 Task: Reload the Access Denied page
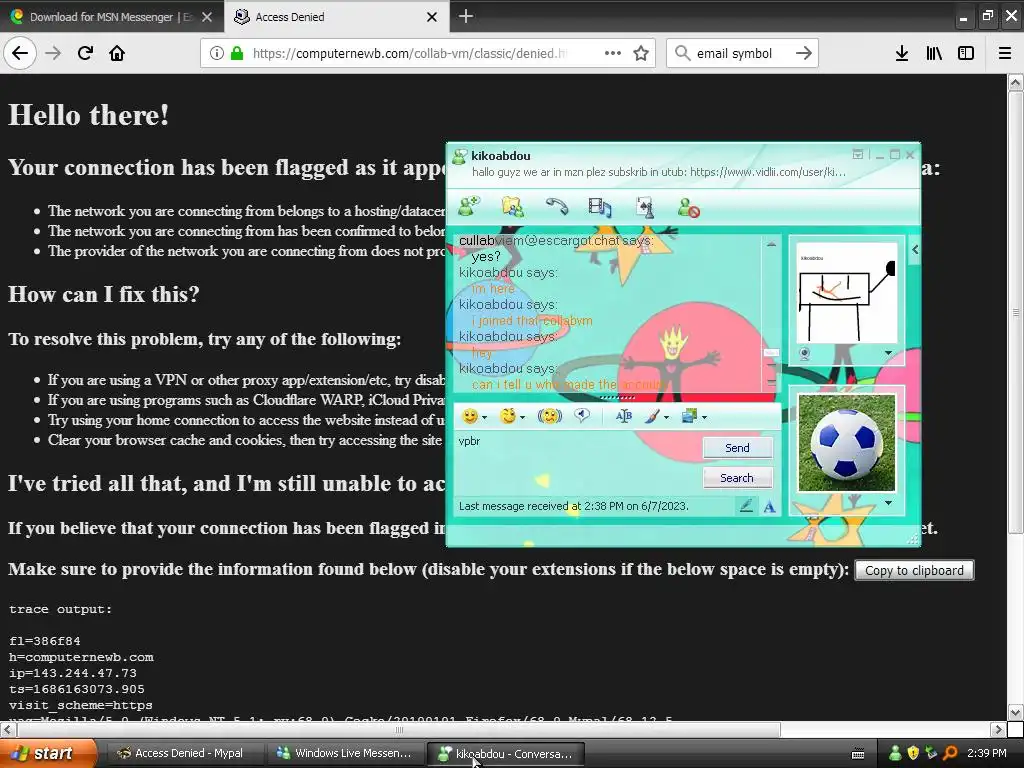coord(85,53)
